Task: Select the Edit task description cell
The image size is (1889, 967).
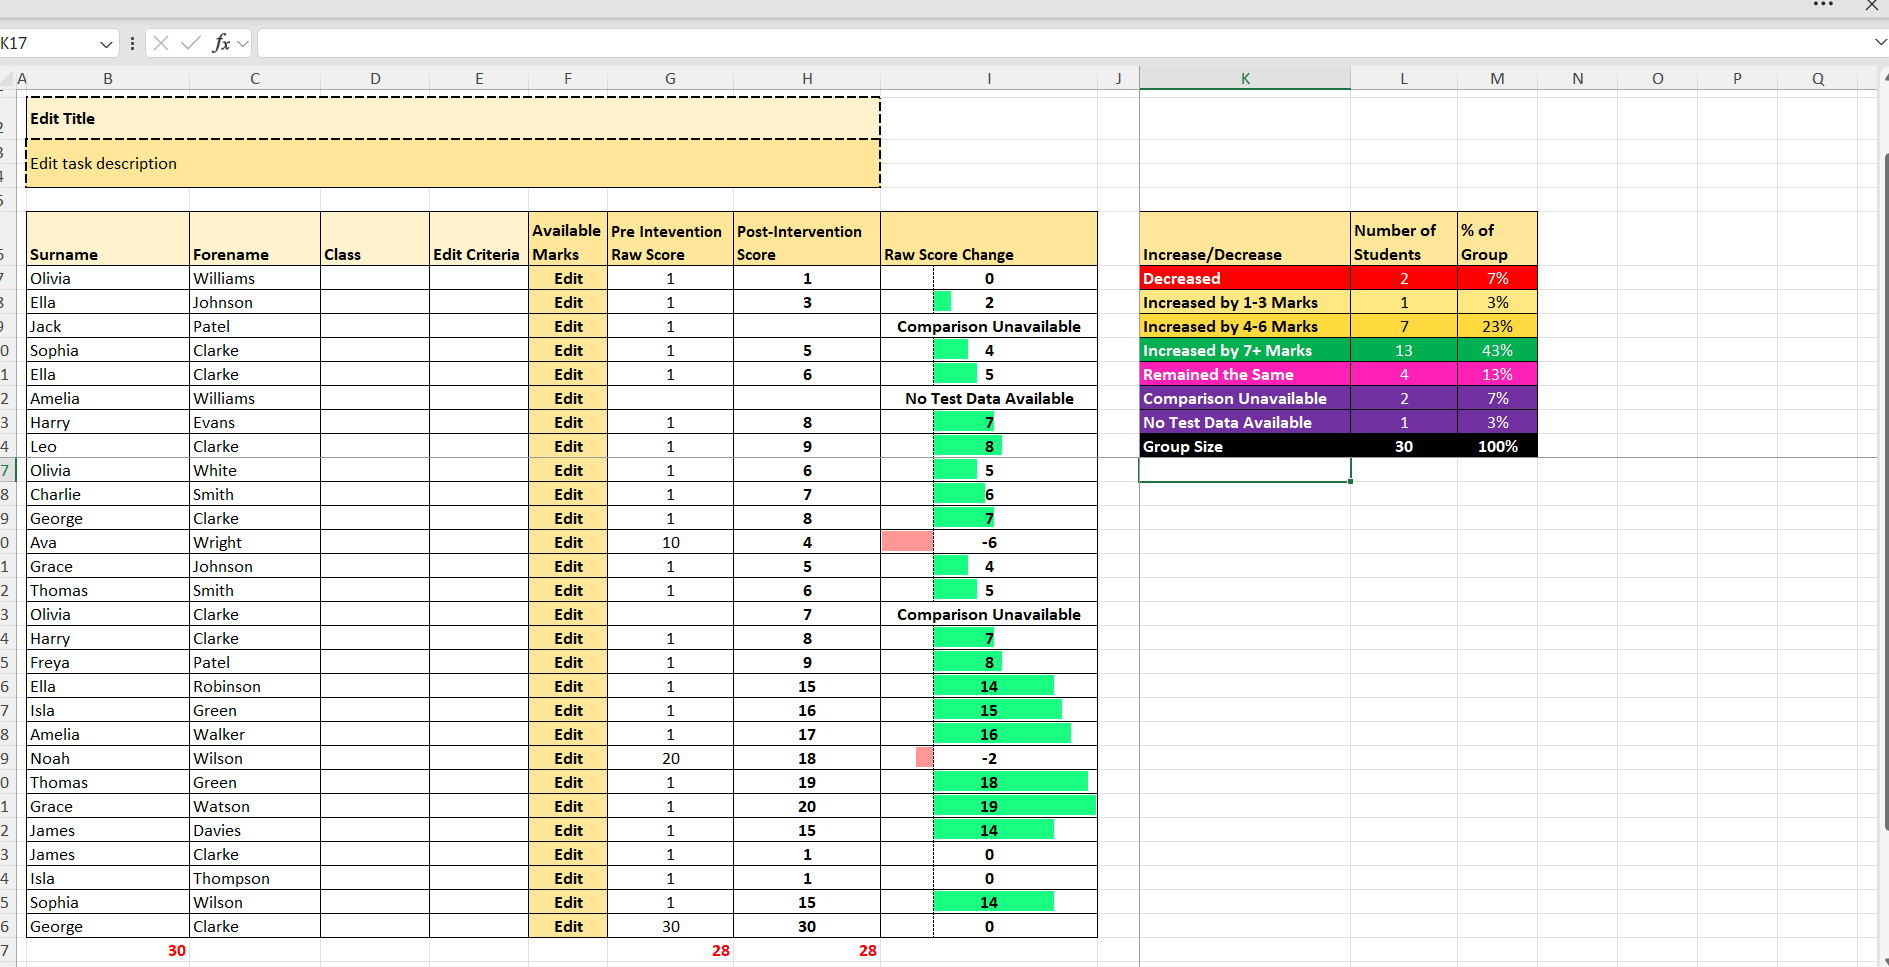Action: pos(452,163)
